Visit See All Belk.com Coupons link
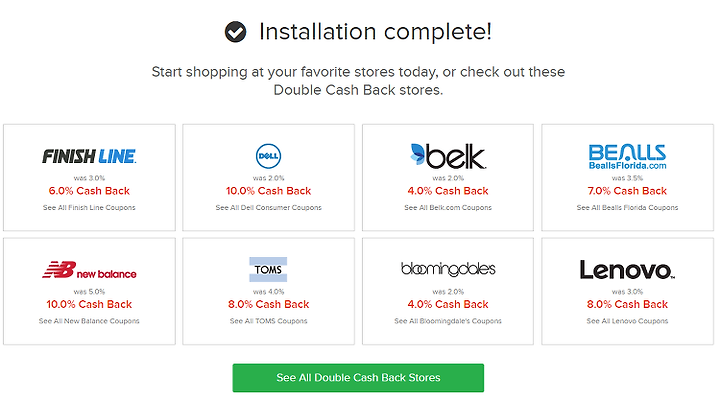 [448, 208]
